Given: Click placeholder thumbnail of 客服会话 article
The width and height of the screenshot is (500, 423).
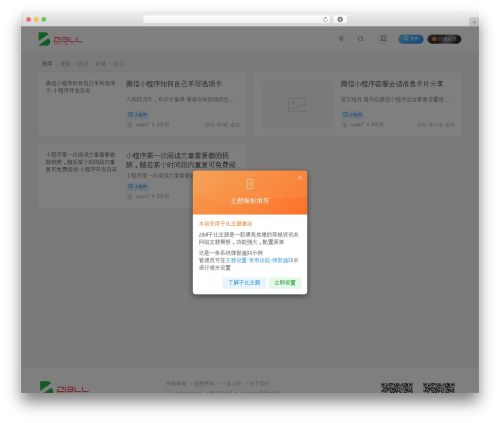Looking at the screenshot, I should coord(297,104).
